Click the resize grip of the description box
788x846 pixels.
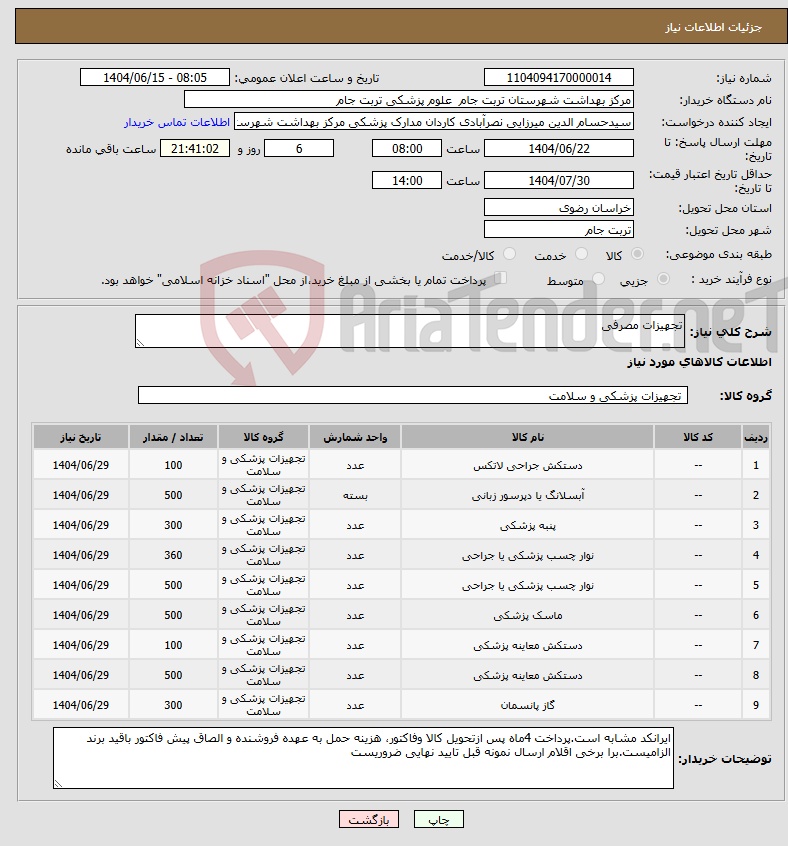point(140,343)
